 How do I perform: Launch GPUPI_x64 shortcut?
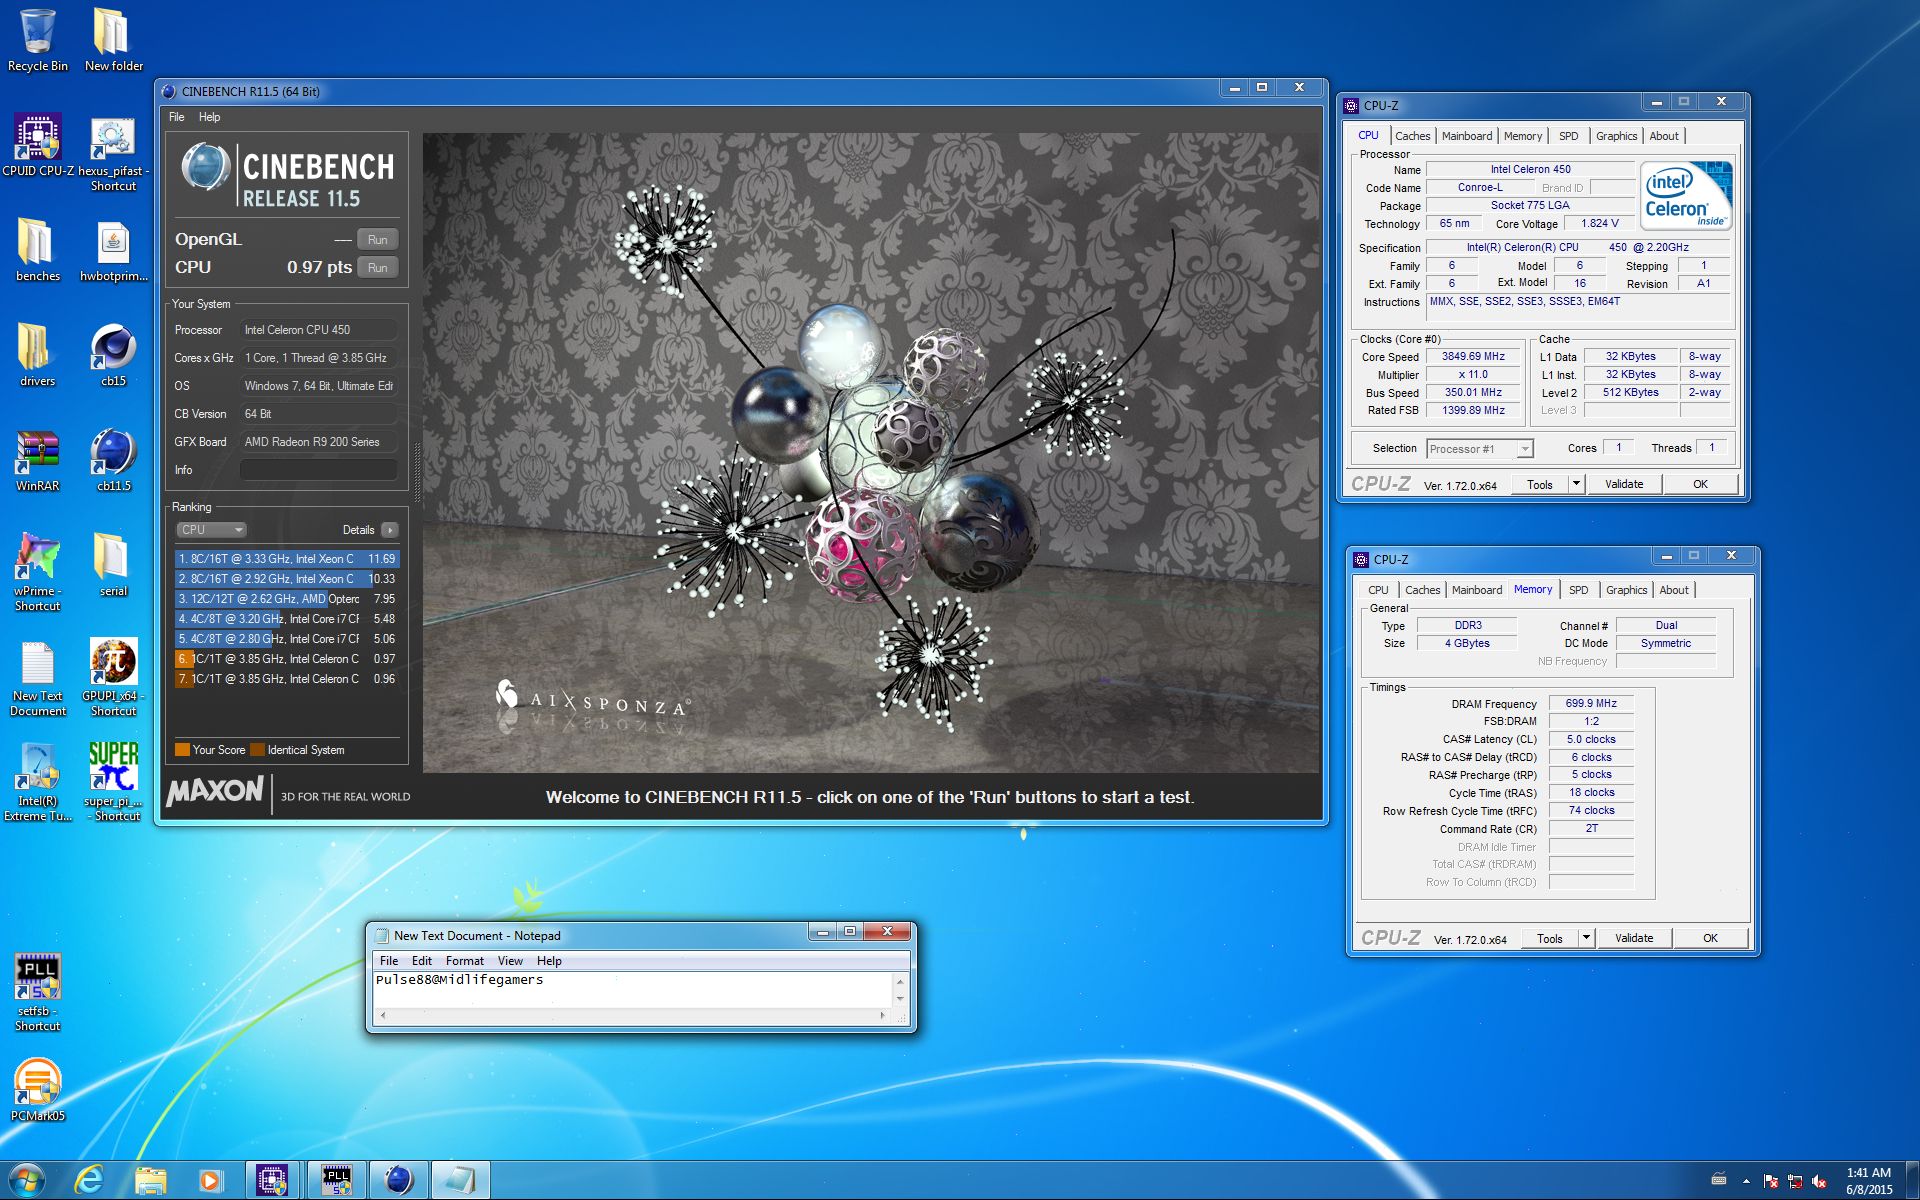(113, 678)
